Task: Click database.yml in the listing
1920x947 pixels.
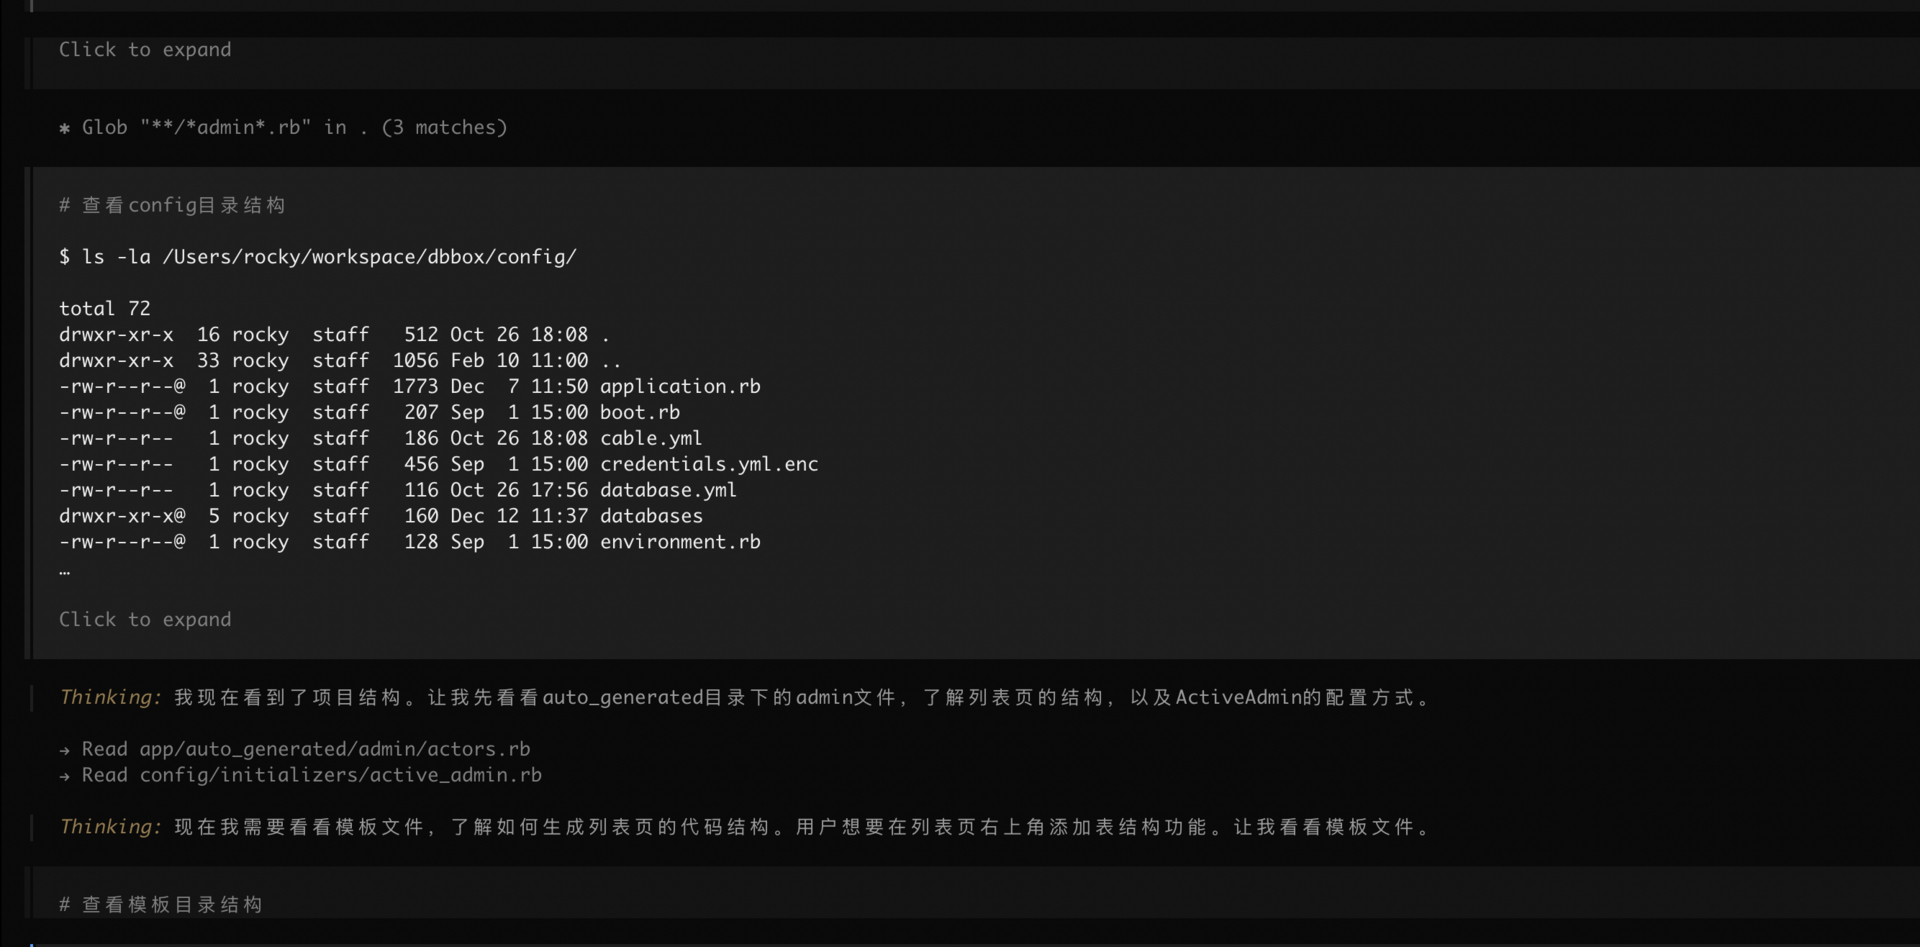Action: point(668,491)
